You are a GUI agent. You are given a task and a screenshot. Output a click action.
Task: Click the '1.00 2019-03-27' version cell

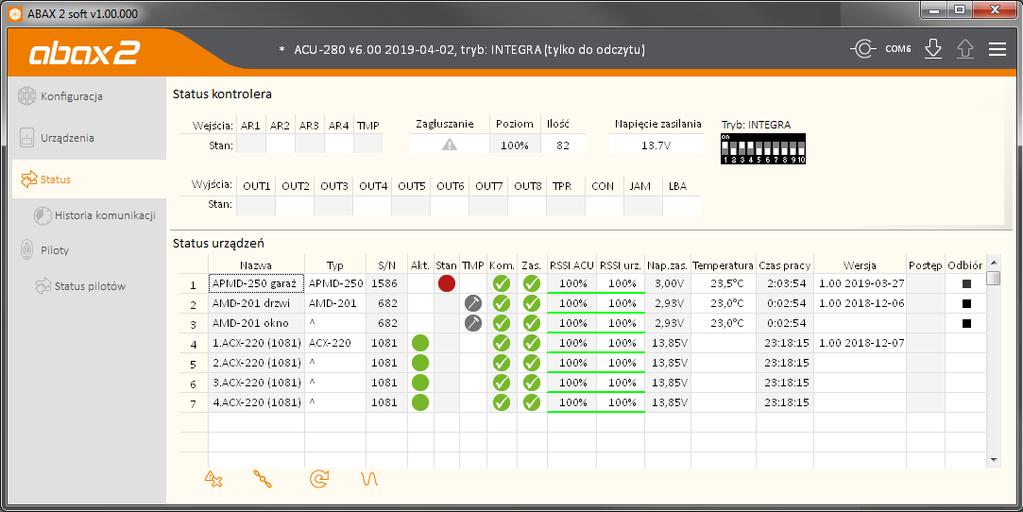pyautogui.click(x=861, y=284)
